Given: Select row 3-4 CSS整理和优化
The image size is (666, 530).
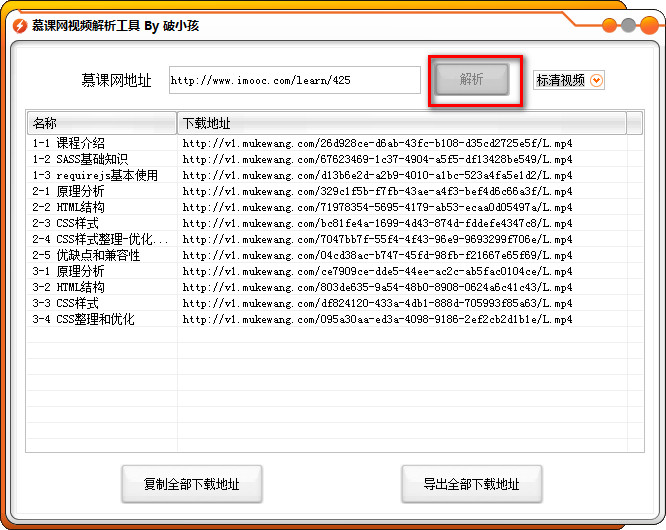Looking at the screenshot, I should (335, 319).
